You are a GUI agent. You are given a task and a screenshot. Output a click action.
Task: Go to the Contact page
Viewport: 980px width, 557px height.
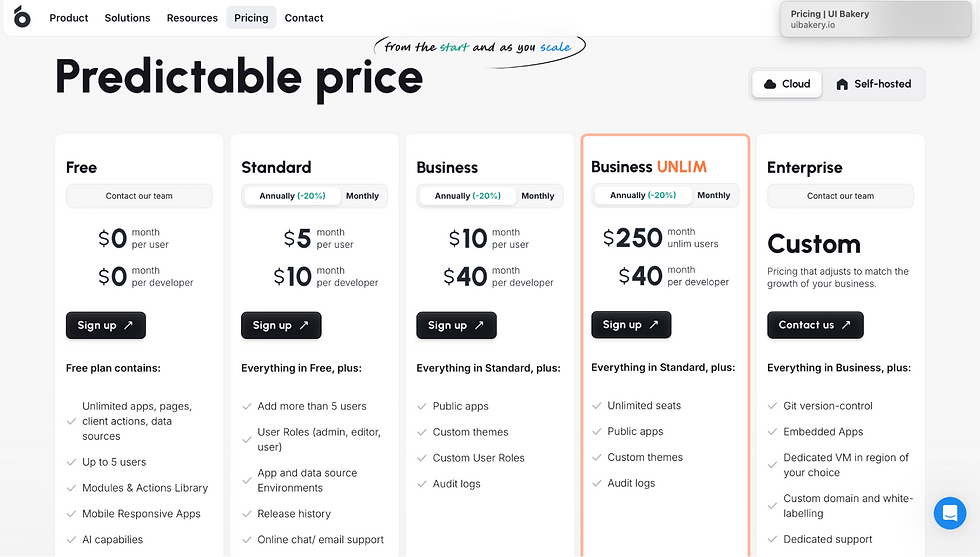tap(304, 18)
